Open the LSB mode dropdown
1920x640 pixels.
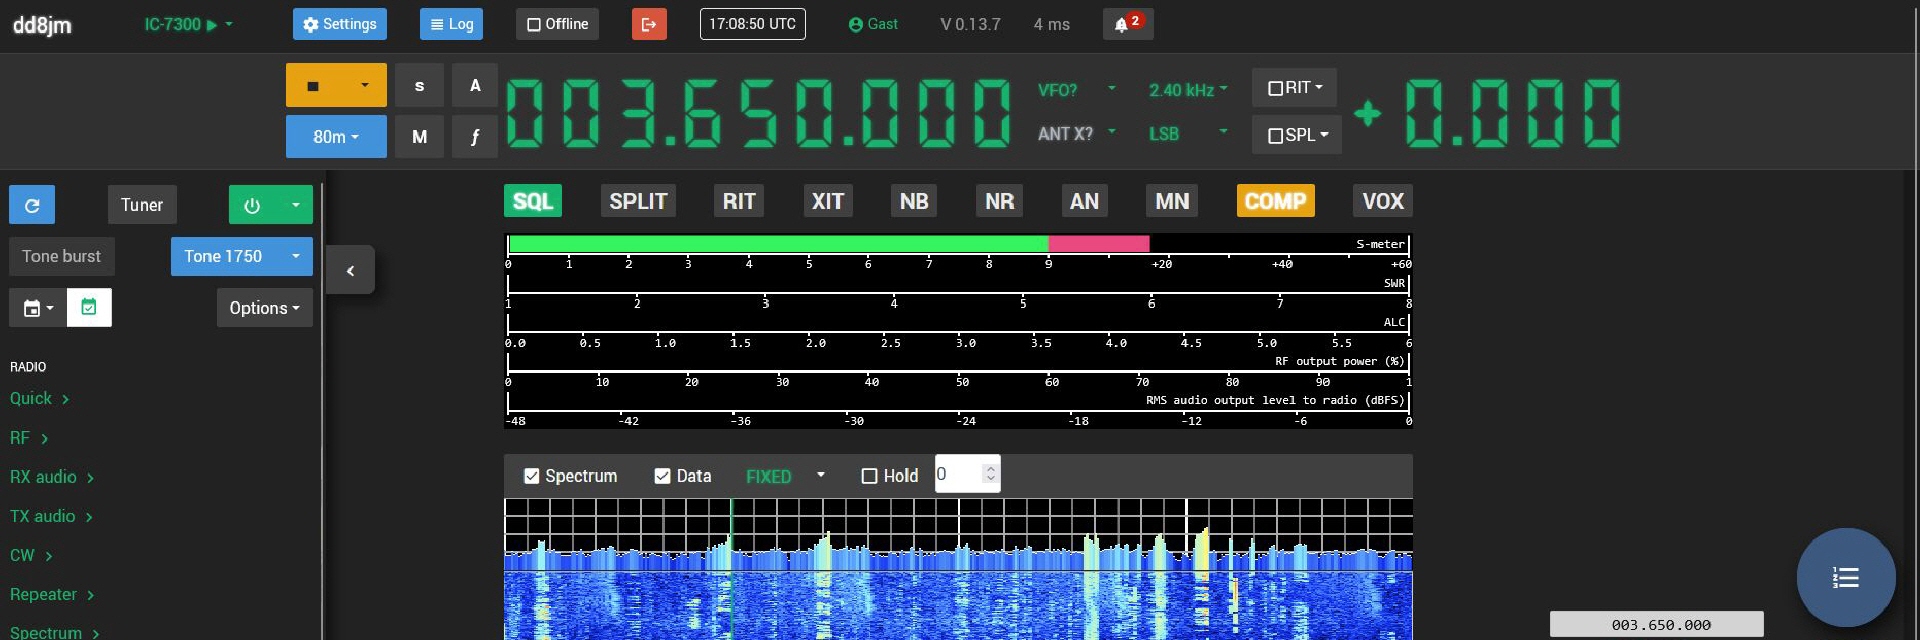click(1188, 134)
